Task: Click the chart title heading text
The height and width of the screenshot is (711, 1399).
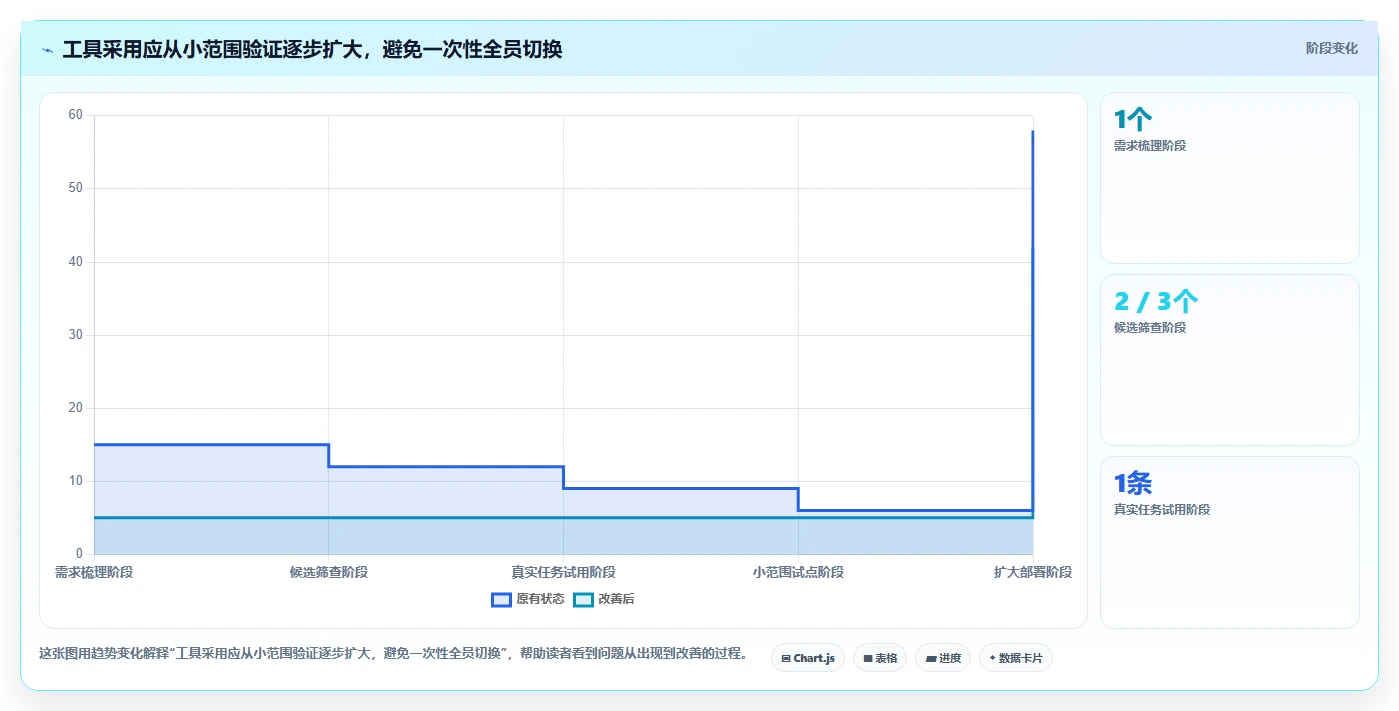Action: tap(312, 49)
